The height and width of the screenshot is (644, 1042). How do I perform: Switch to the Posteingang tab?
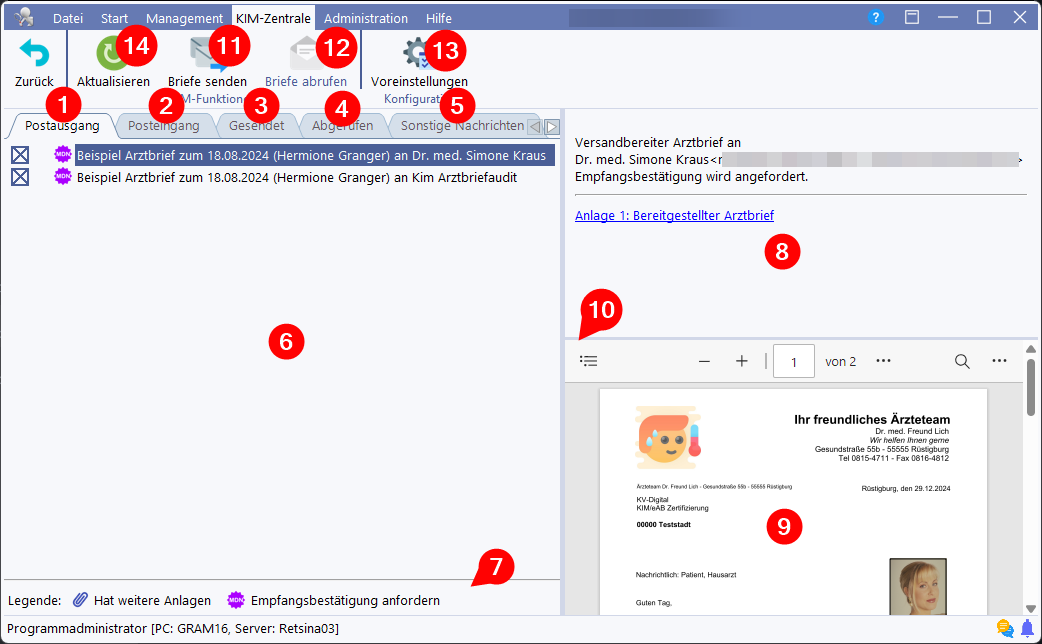point(164,126)
